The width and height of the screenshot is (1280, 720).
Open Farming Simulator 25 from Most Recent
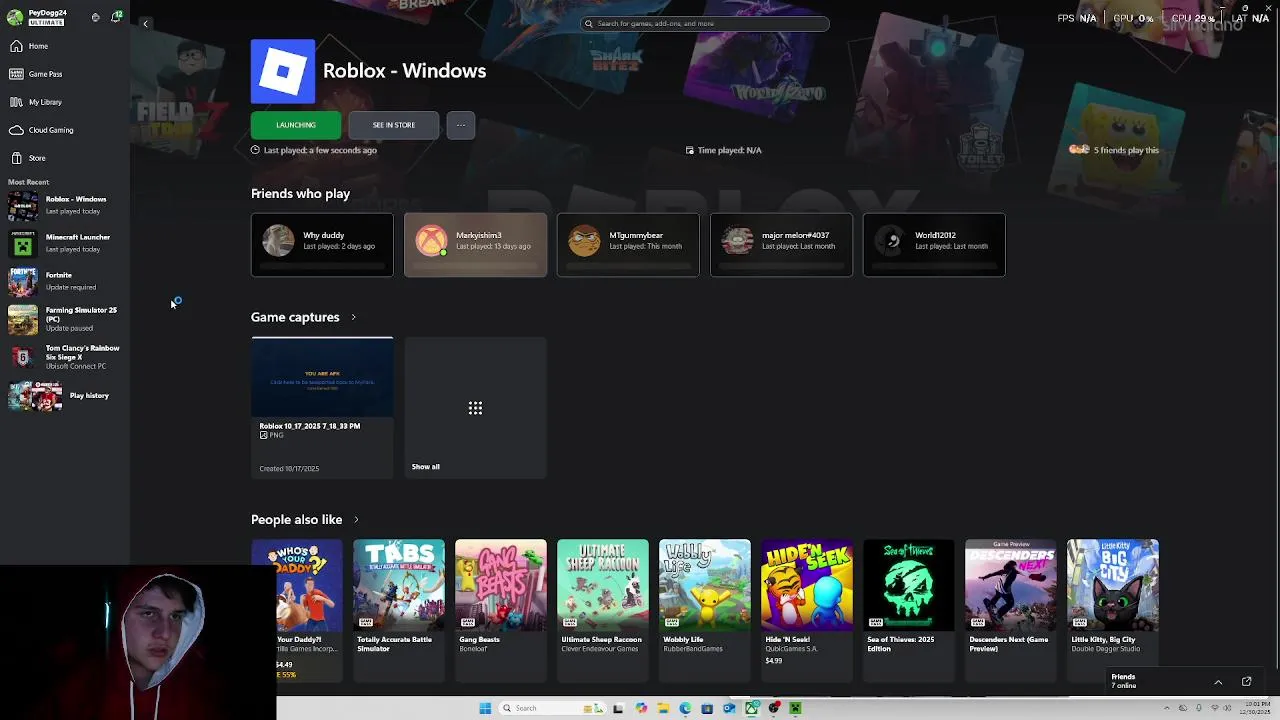coord(65,319)
